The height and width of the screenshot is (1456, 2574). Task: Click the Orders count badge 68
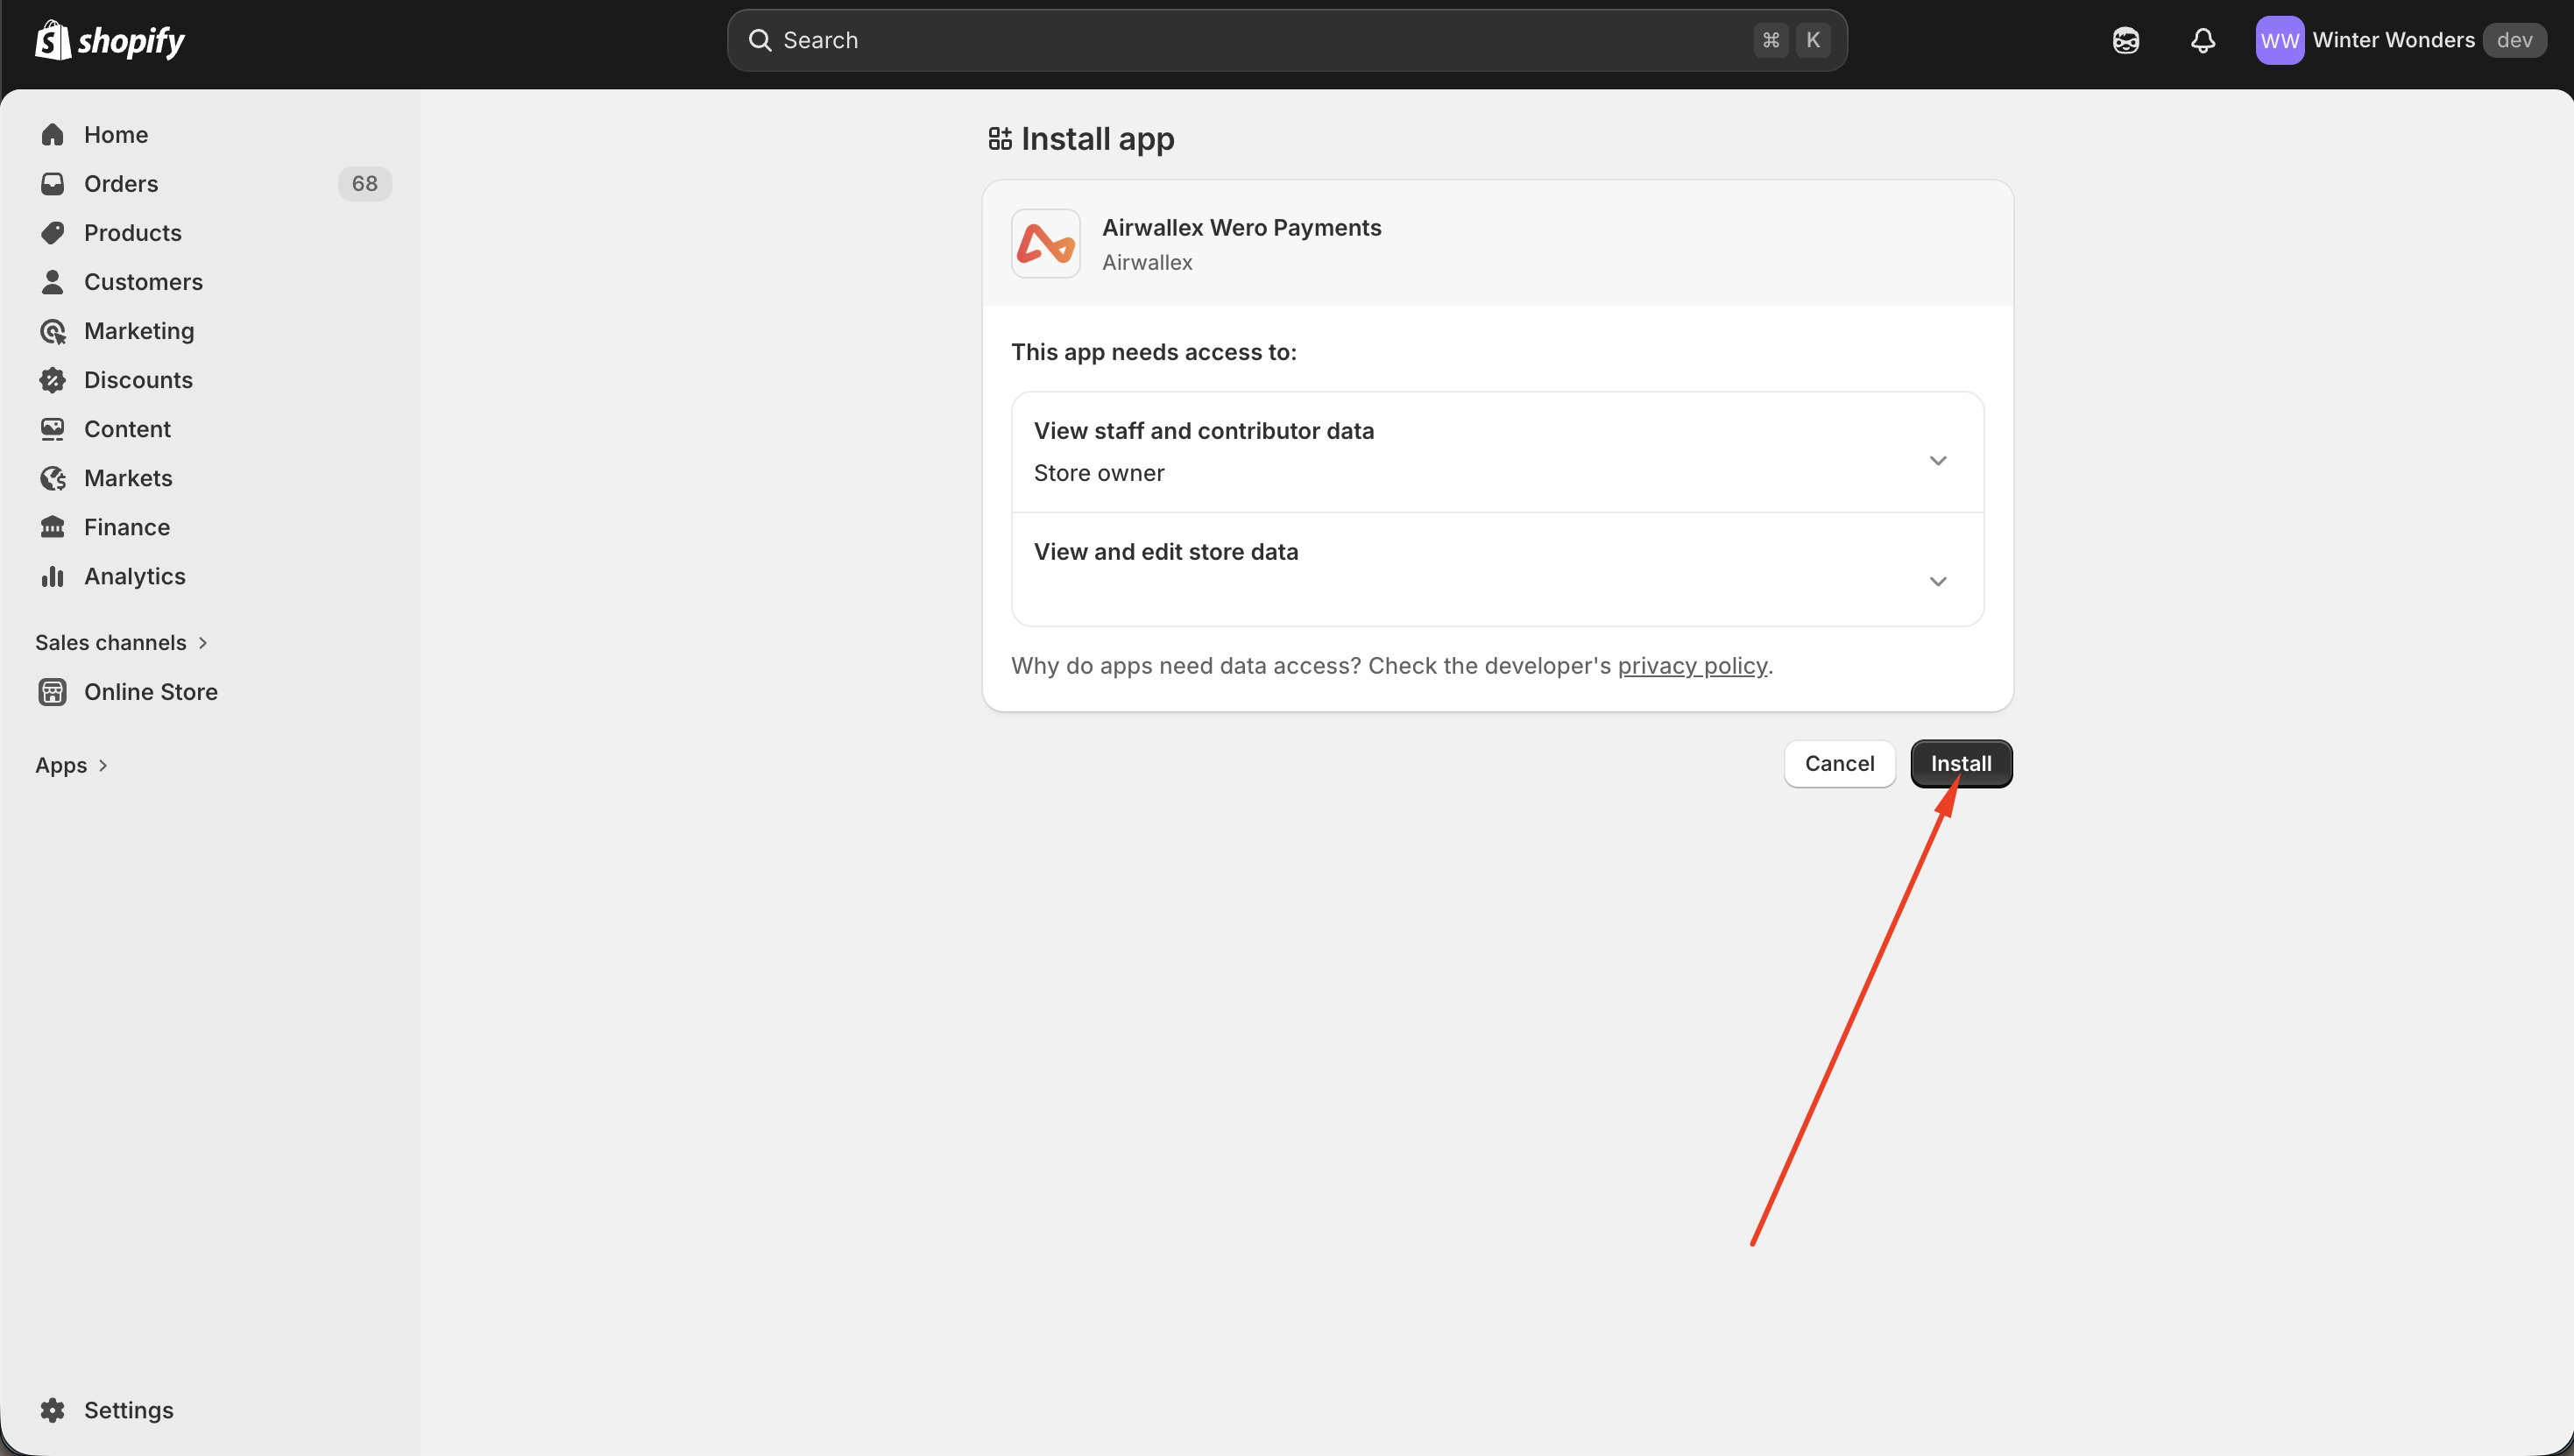(364, 183)
